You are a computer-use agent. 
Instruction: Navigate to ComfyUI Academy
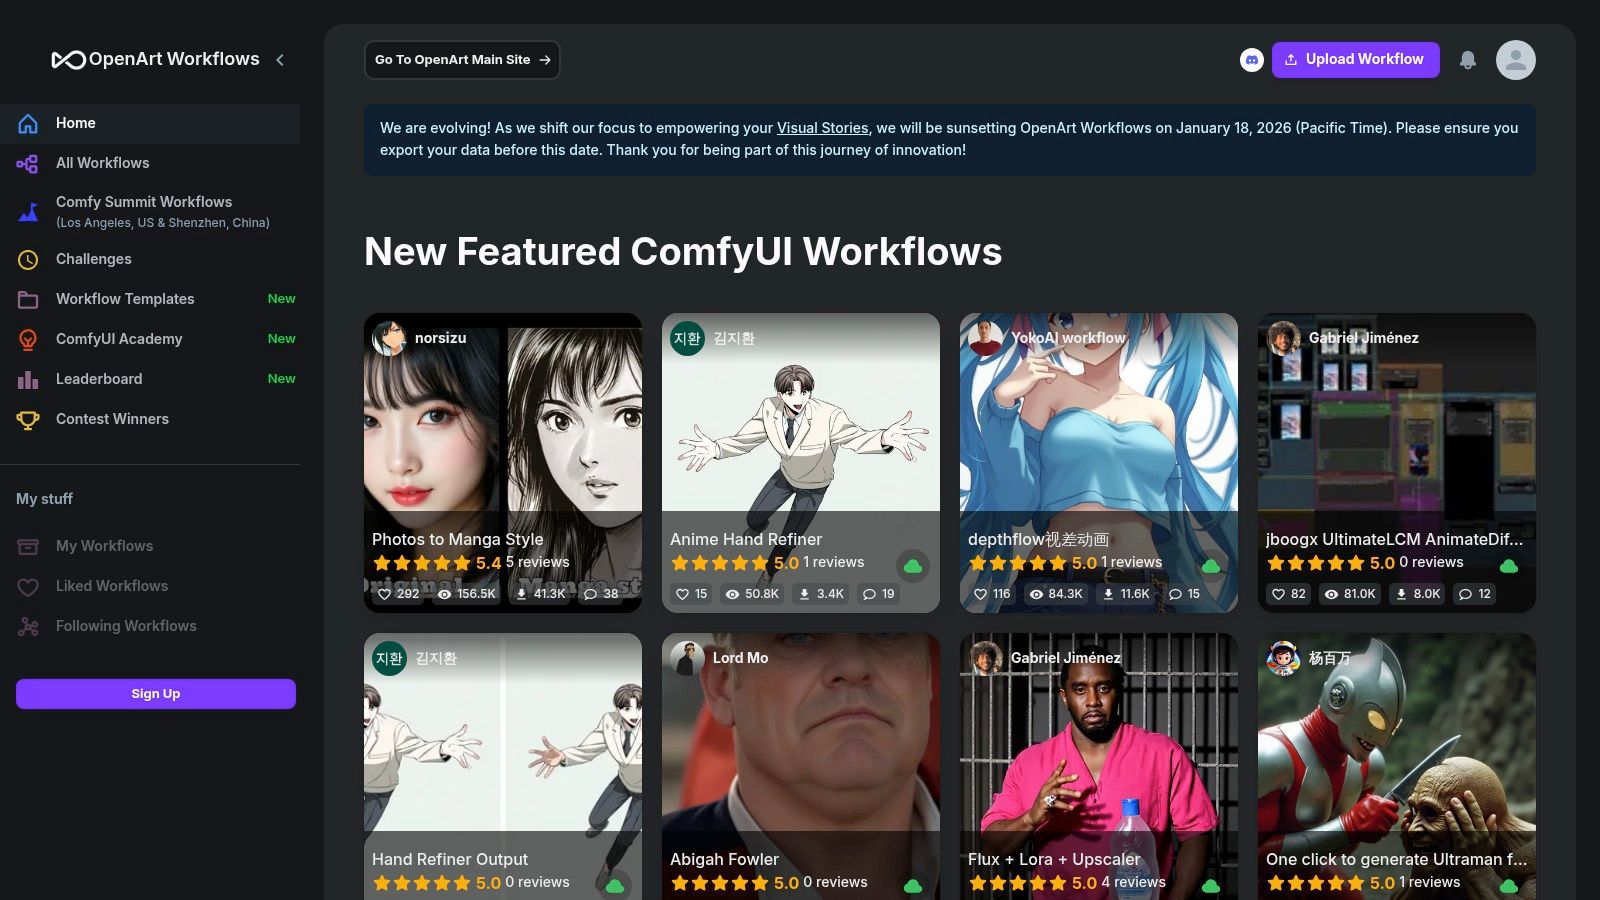coord(118,339)
